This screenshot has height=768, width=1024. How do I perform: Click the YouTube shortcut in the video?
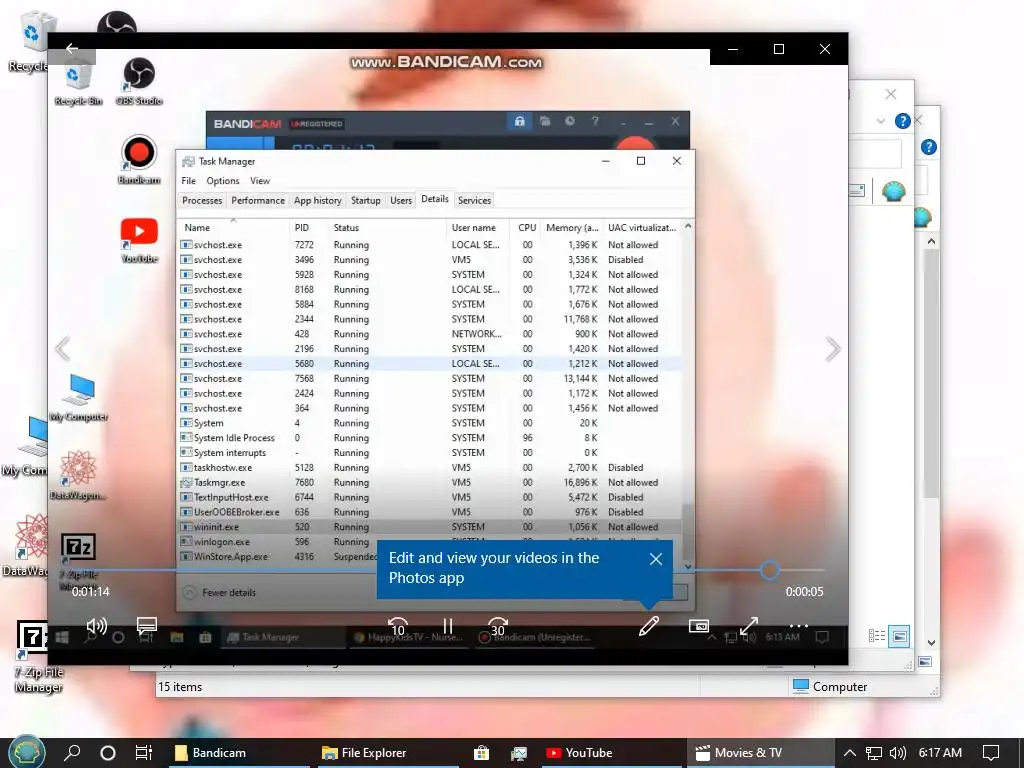pyautogui.click(x=139, y=240)
